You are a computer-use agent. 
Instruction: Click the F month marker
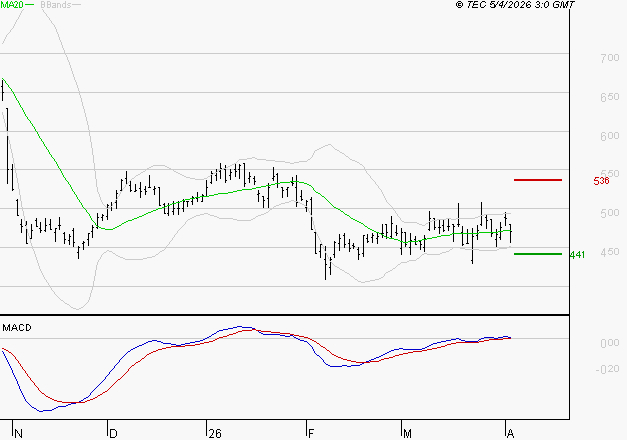[x=311, y=434]
